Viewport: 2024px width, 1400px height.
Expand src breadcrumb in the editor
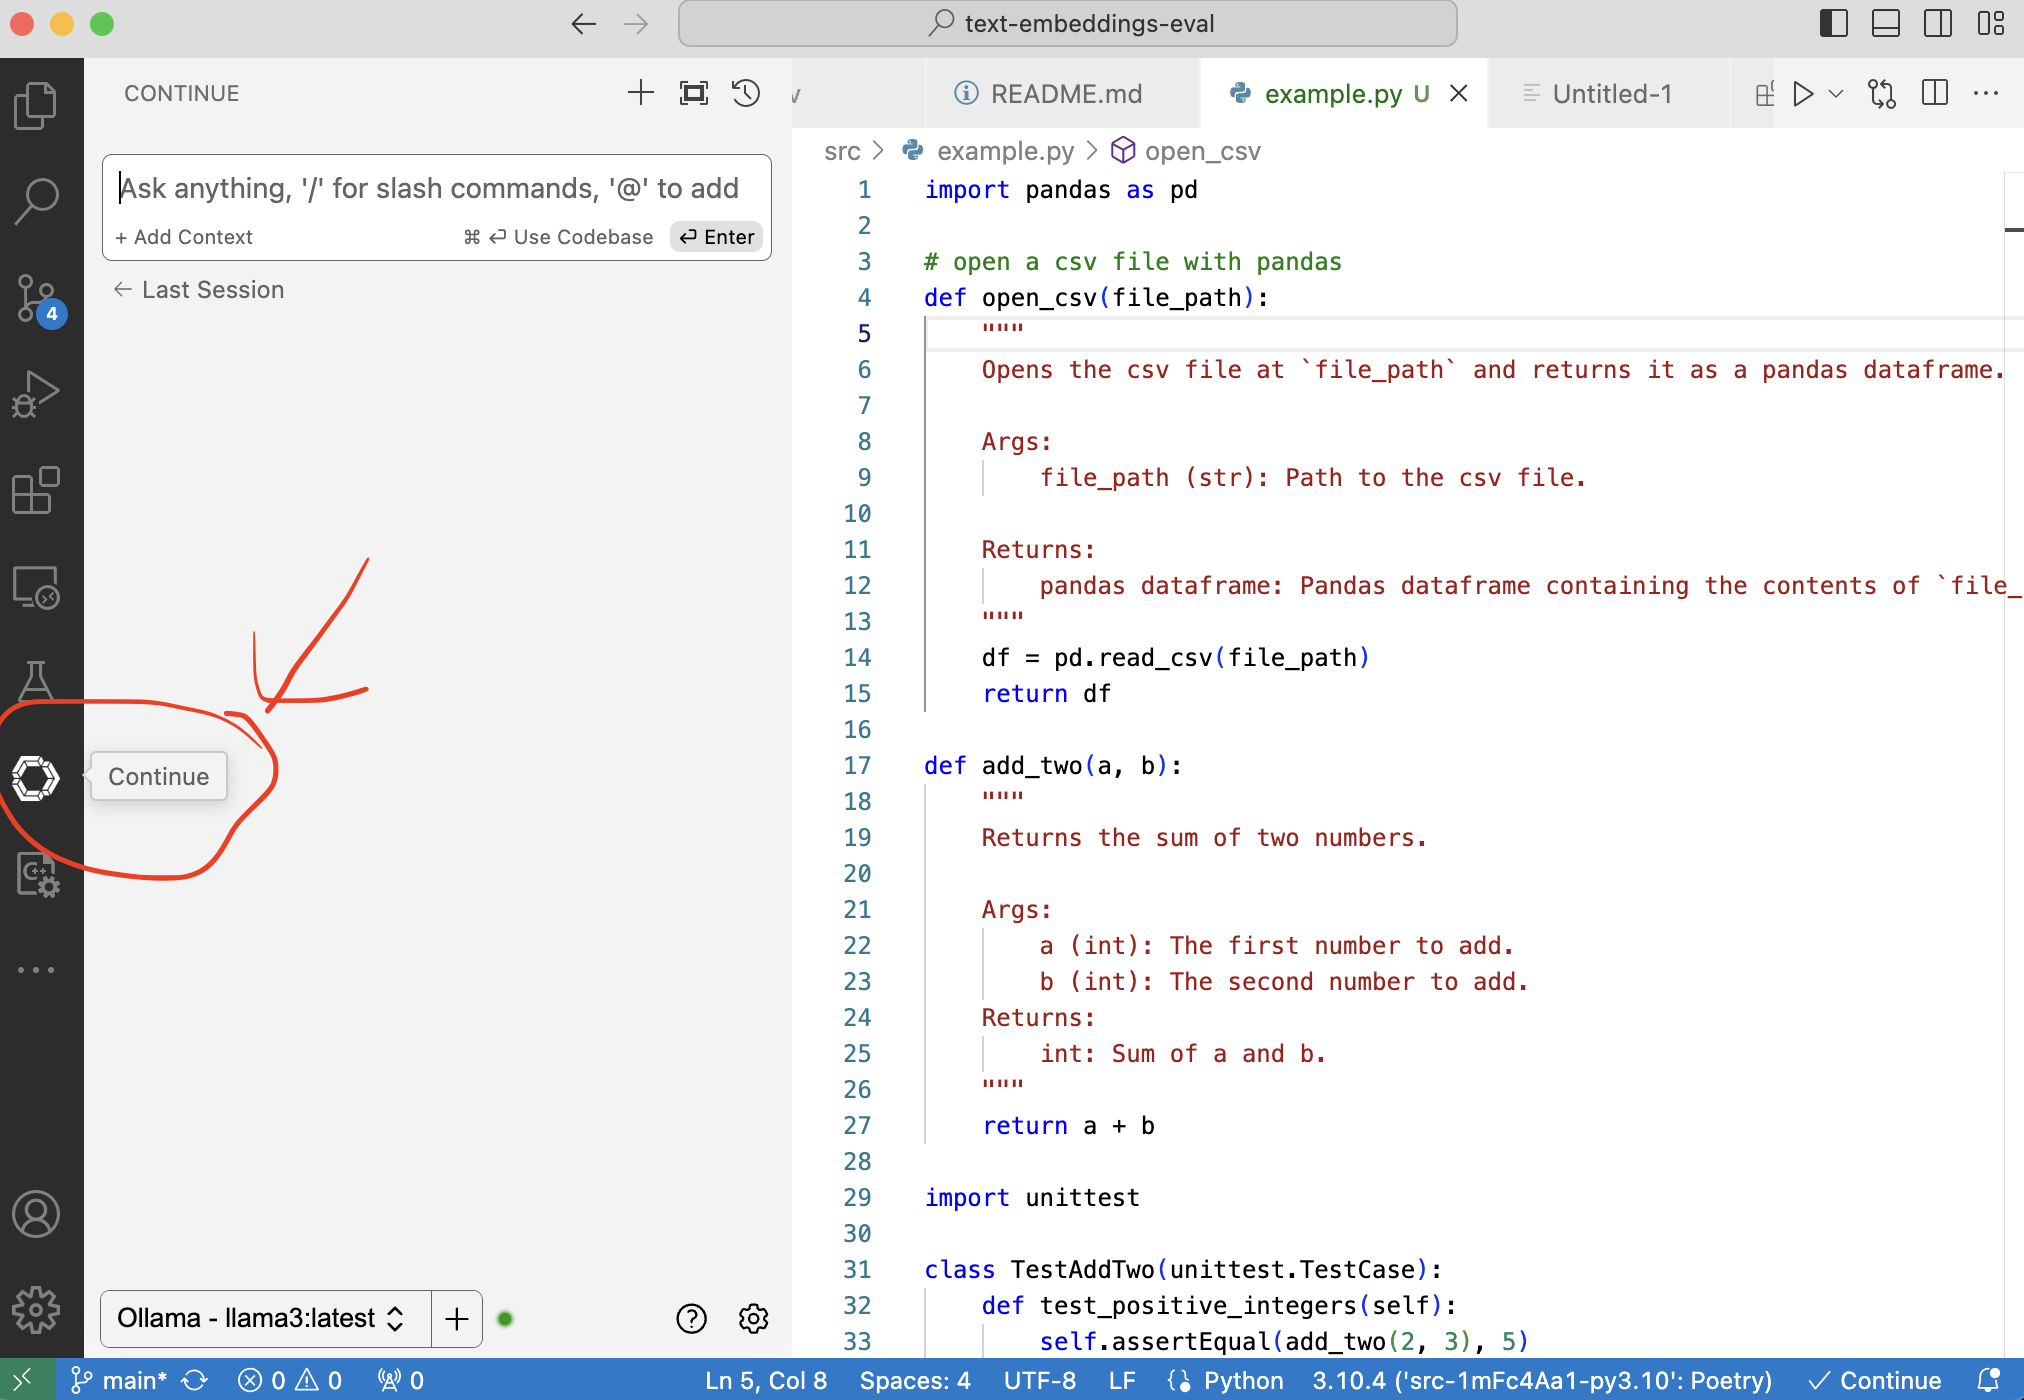[x=843, y=150]
